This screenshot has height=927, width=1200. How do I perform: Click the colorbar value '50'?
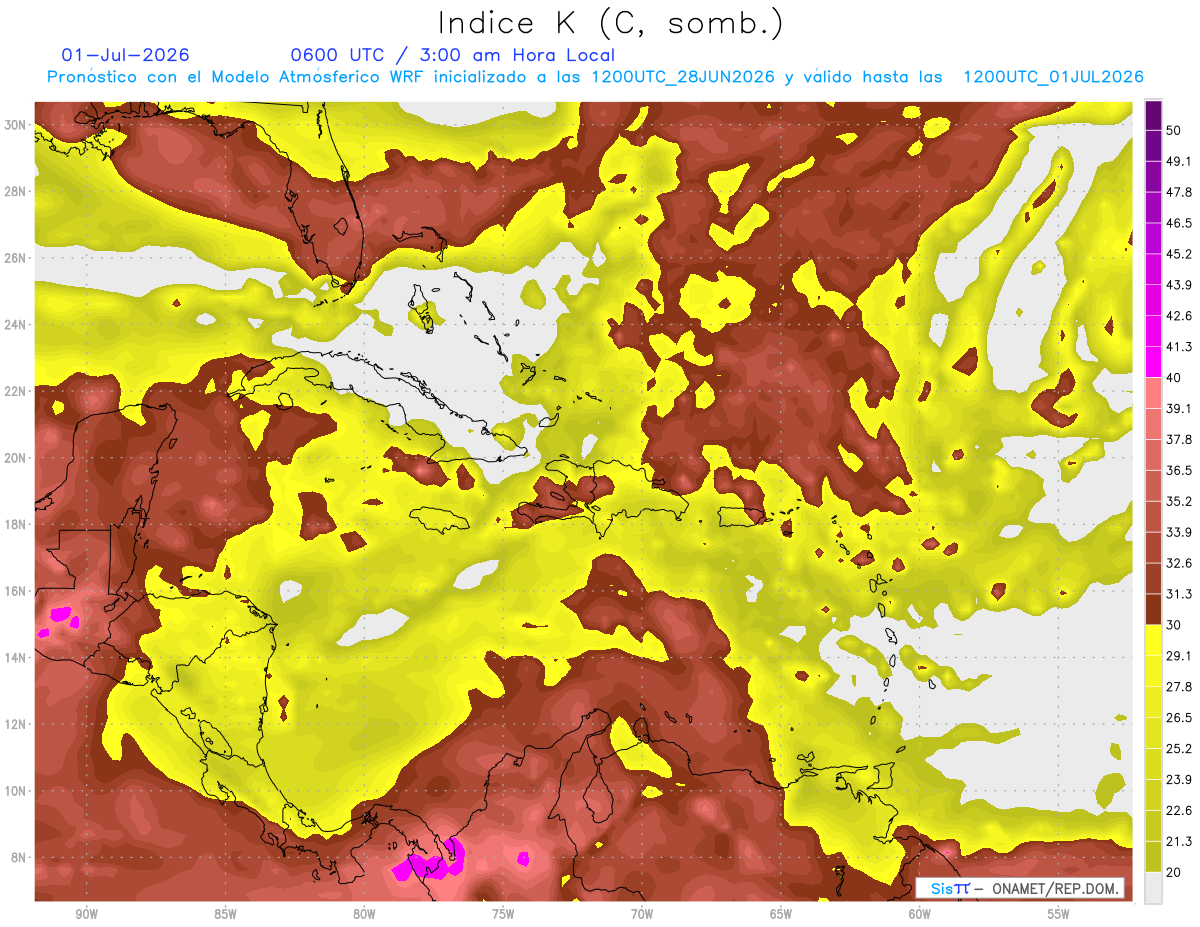click(1174, 130)
